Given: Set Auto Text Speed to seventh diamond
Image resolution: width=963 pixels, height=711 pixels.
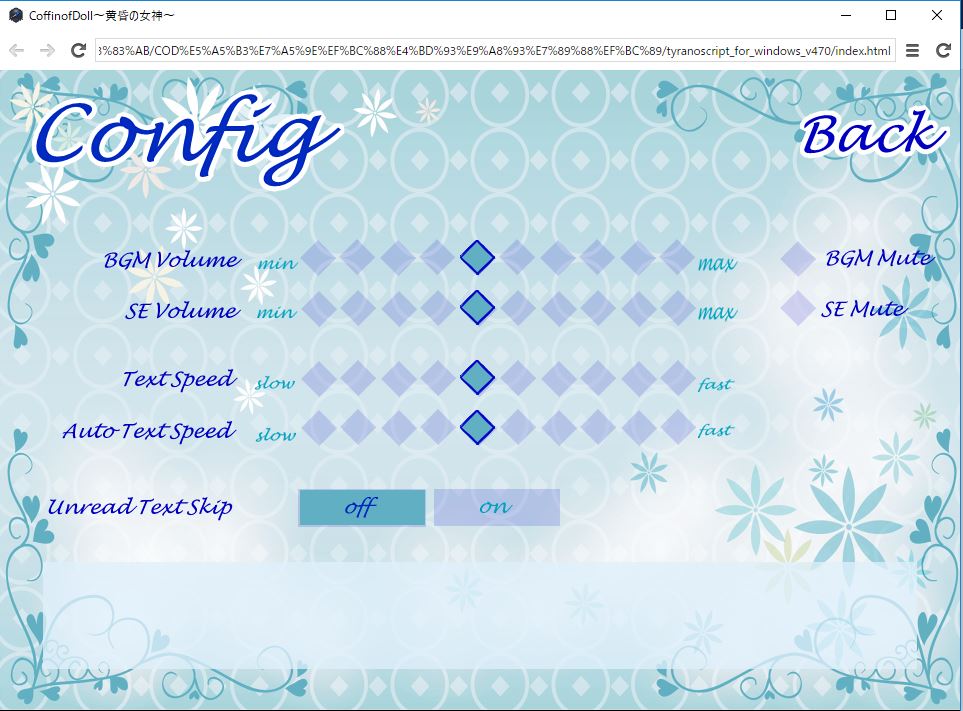Looking at the screenshot, I should 558,427.
